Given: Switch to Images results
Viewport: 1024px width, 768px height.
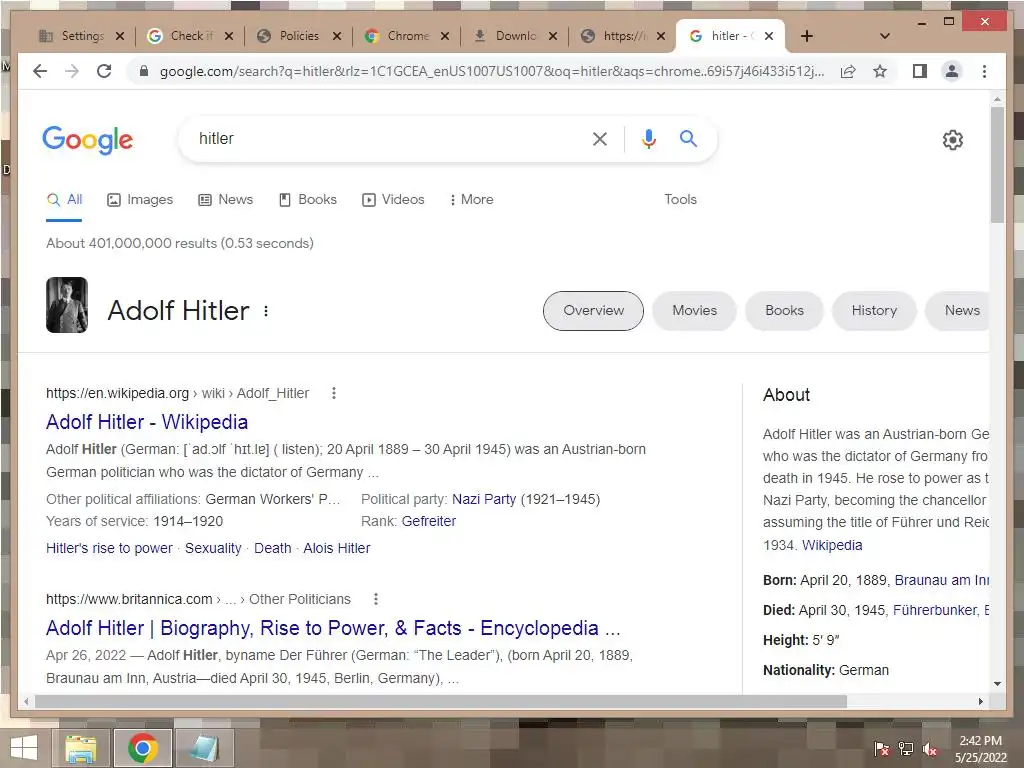Looking at the screenshot, I should click(x=140, y=200).
